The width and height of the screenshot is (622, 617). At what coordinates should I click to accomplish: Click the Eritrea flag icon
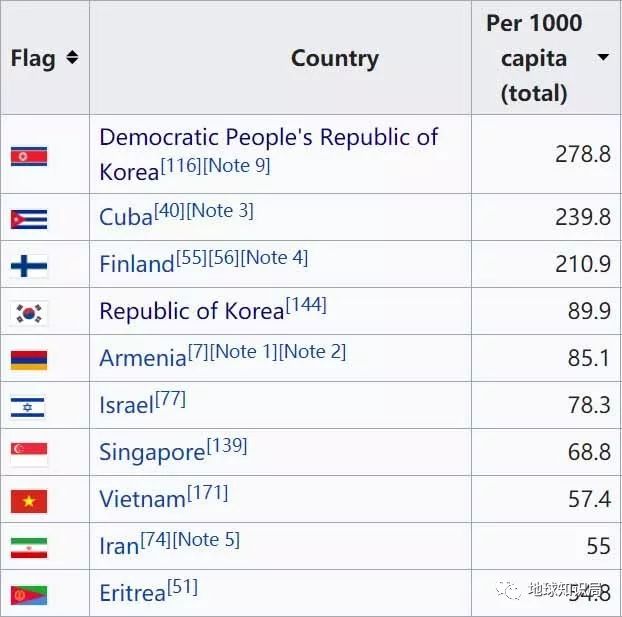pos(29,593)
